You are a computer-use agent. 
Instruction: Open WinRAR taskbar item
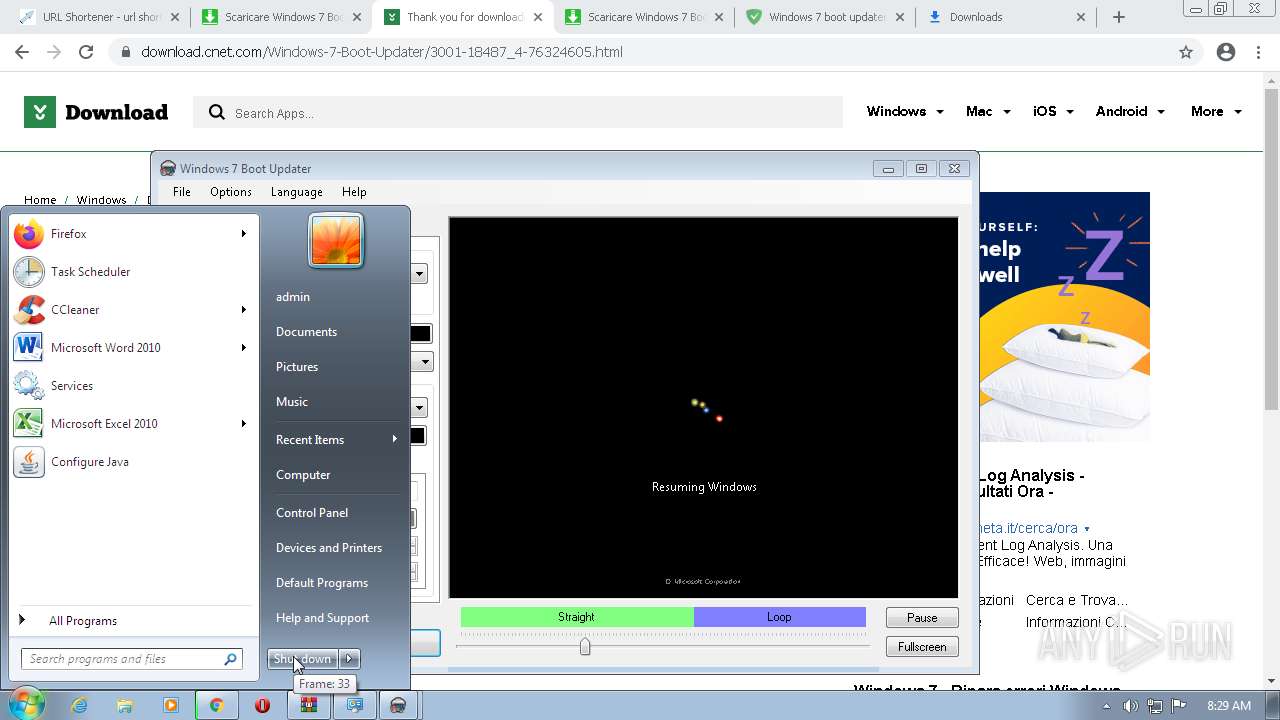(x=308, y=705)
